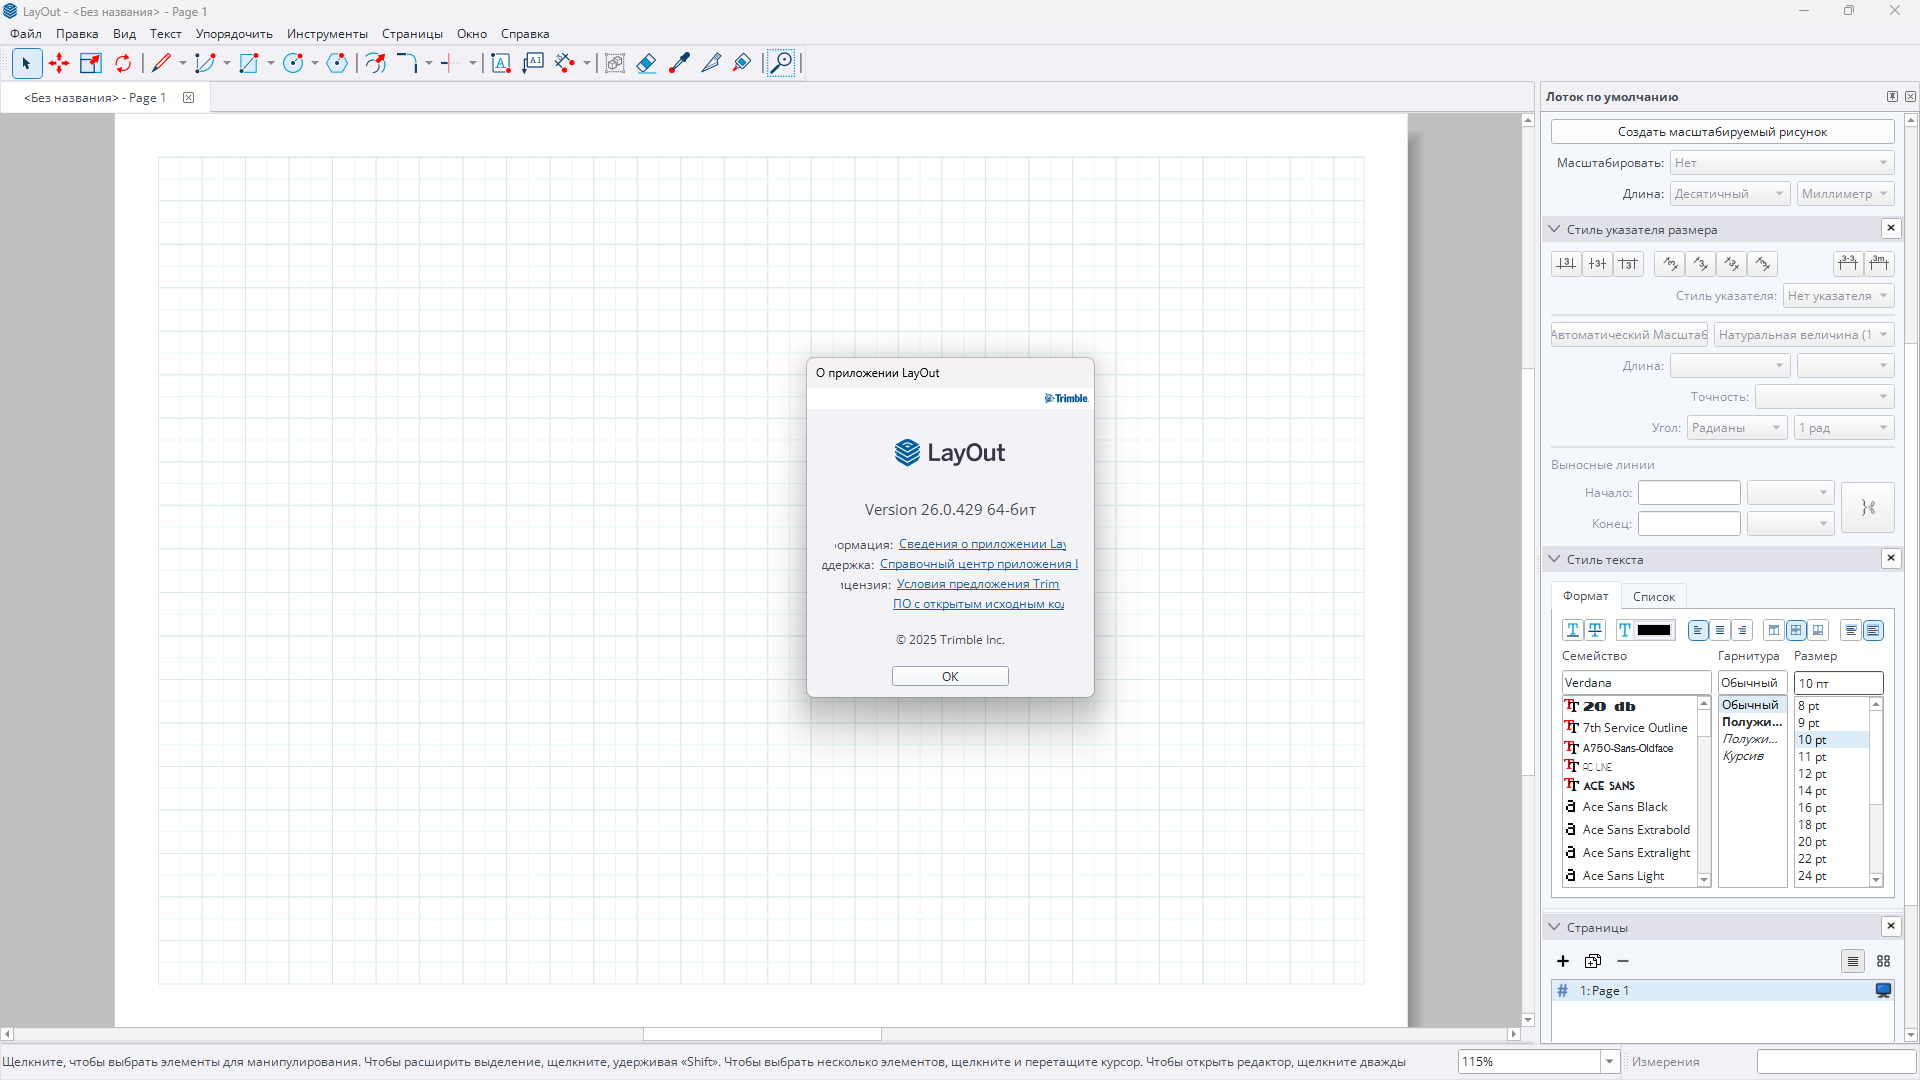The width and height of the screenshot is (1920, 1080).
Task: Click the Rotate tool with red arrows
Action: (x=123, y=63)
